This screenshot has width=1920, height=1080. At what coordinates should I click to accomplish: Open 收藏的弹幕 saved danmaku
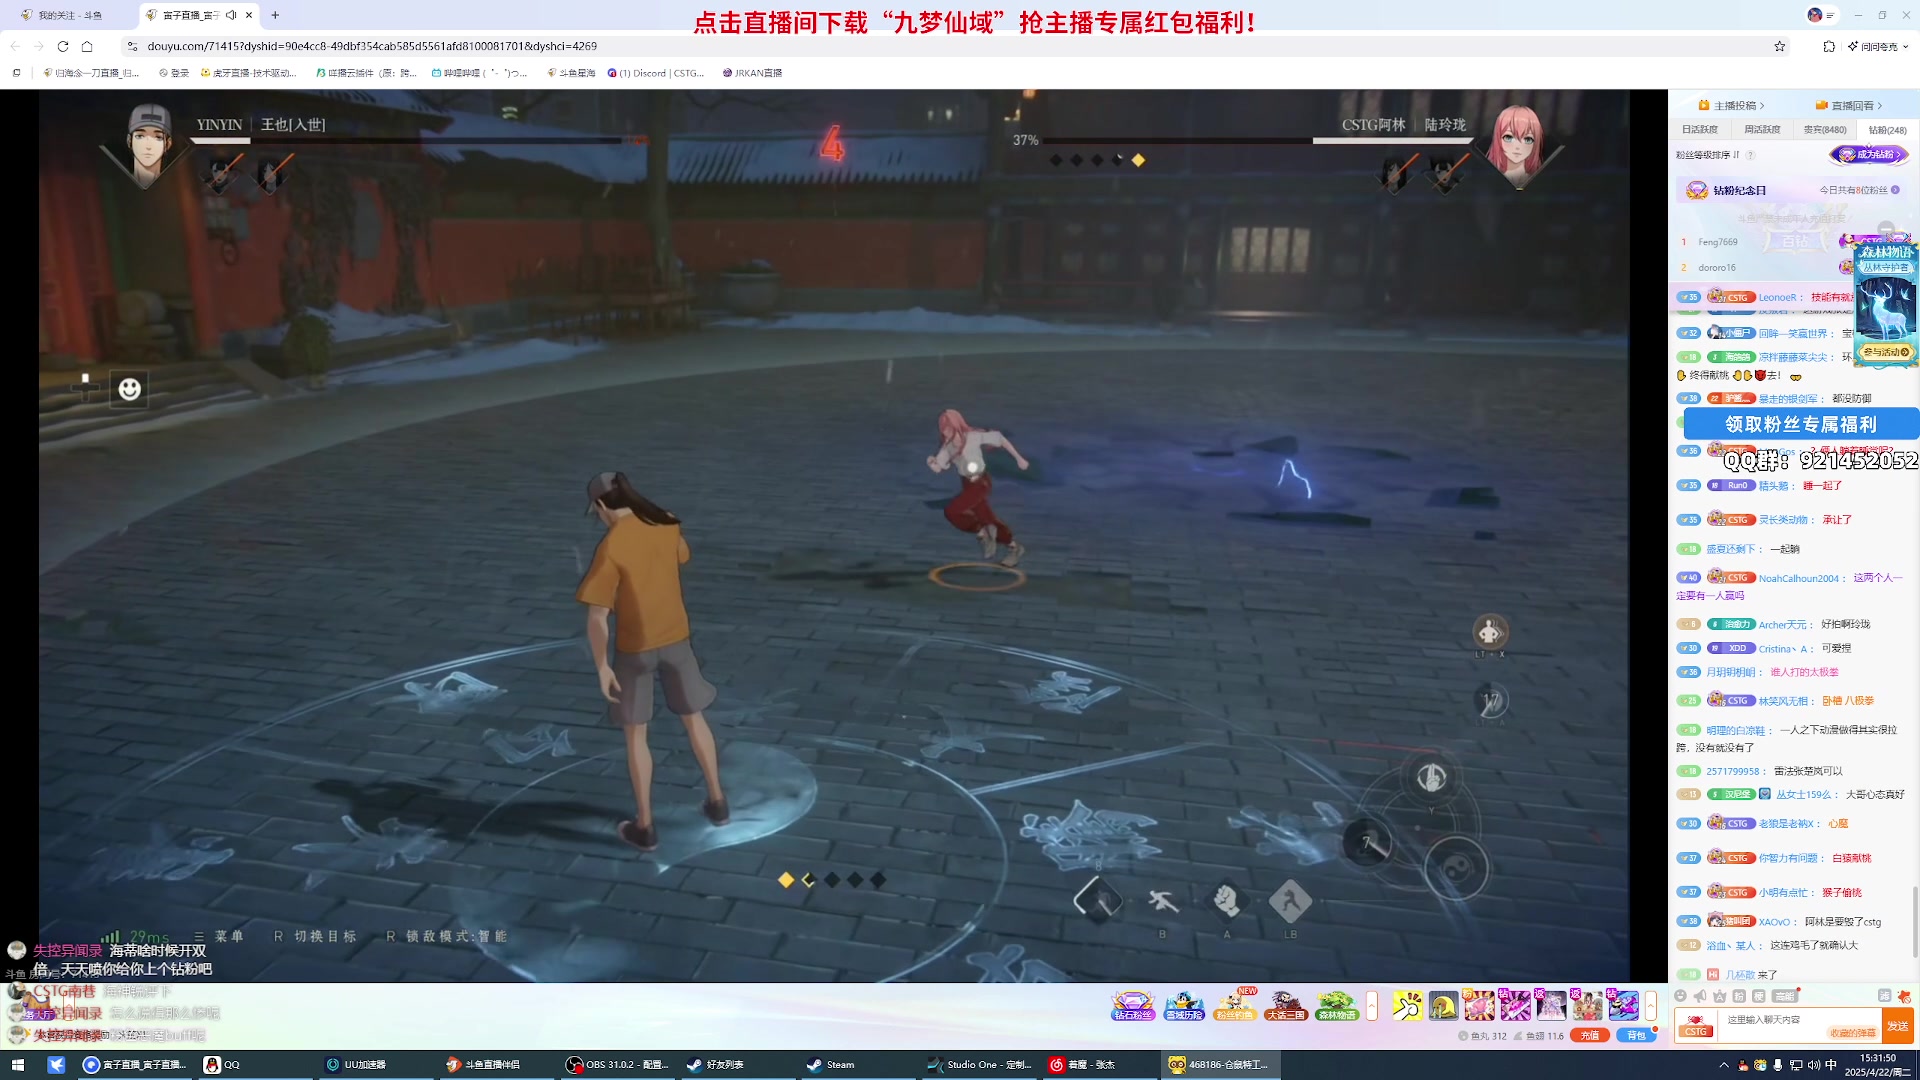pyautogui.click(x=1852, y=1033)
